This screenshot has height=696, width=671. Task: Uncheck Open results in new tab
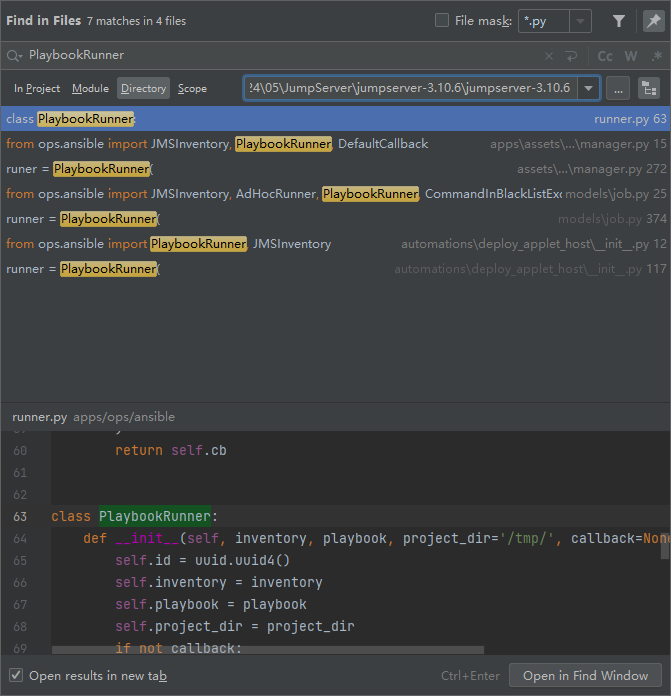click(x=16, y=675)
